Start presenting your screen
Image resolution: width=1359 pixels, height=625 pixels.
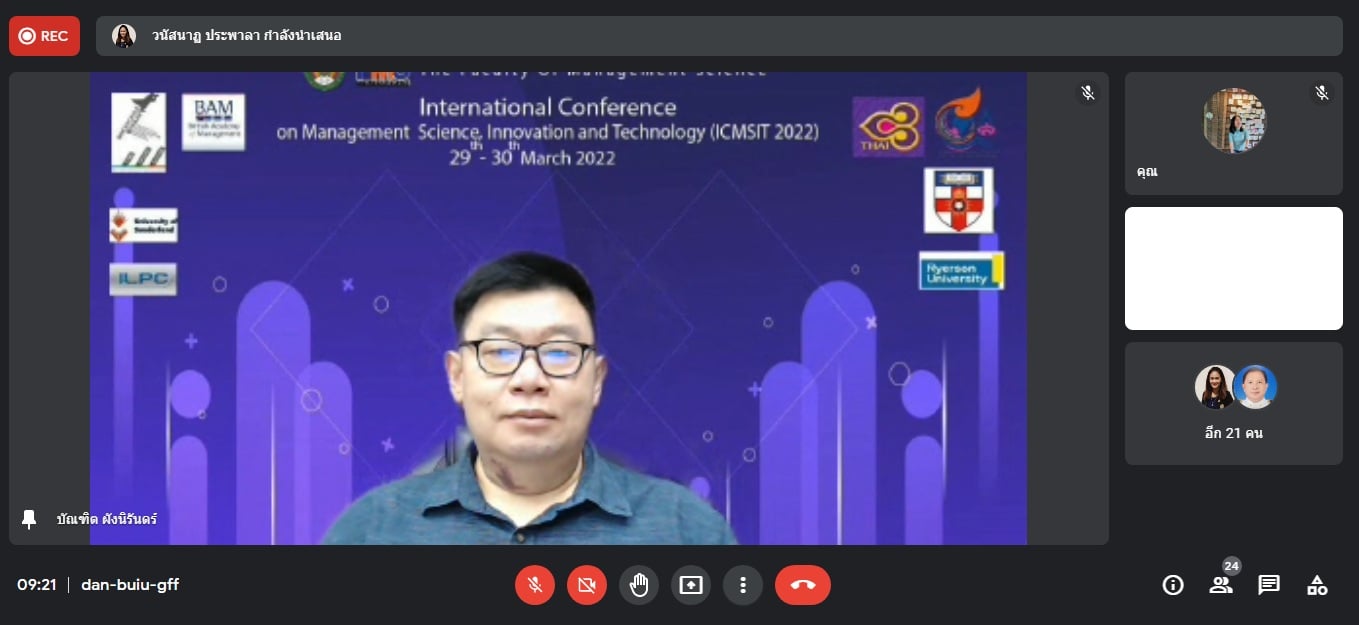(691, 585)
